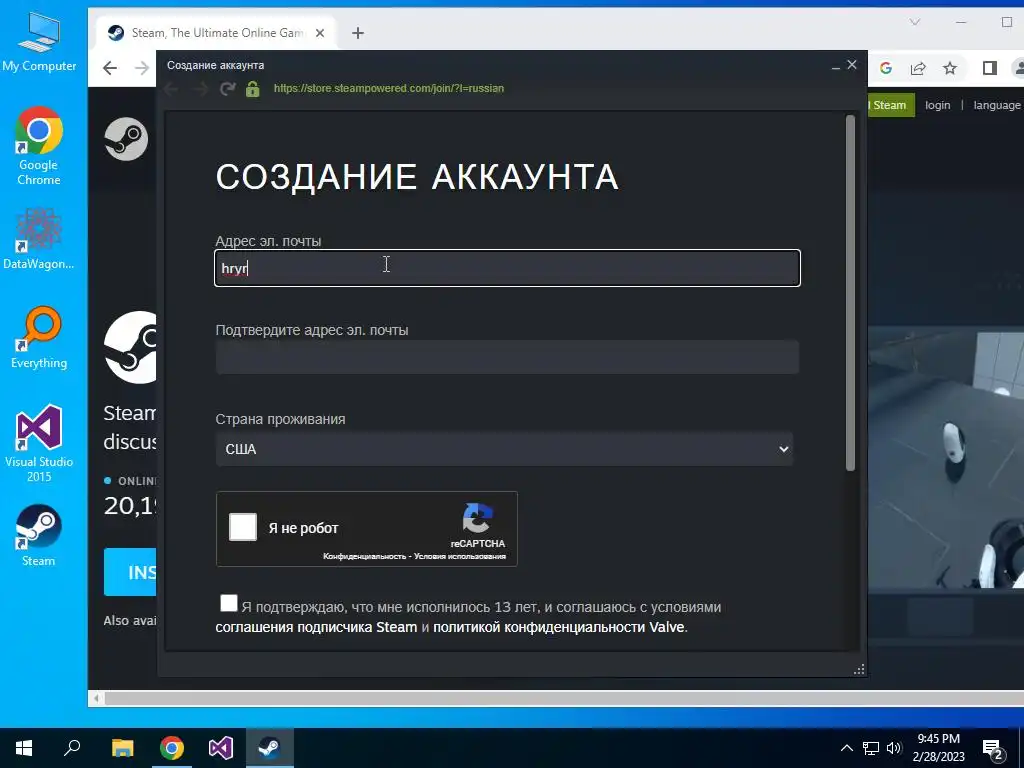
Task: Open File Explorer from the taskbar
Action: pos(122,748)
